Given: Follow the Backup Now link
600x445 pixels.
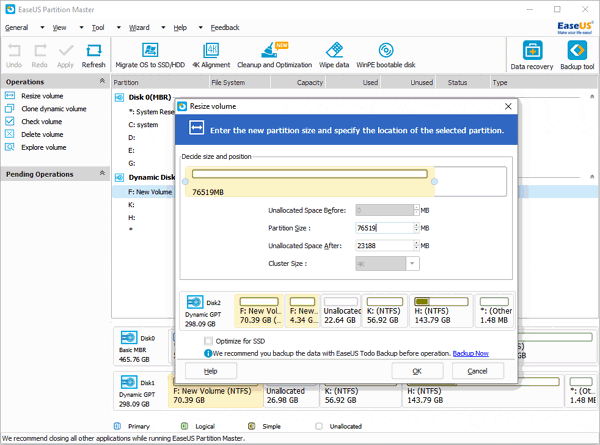Looking at the screenshot, I should coord(471,354).
